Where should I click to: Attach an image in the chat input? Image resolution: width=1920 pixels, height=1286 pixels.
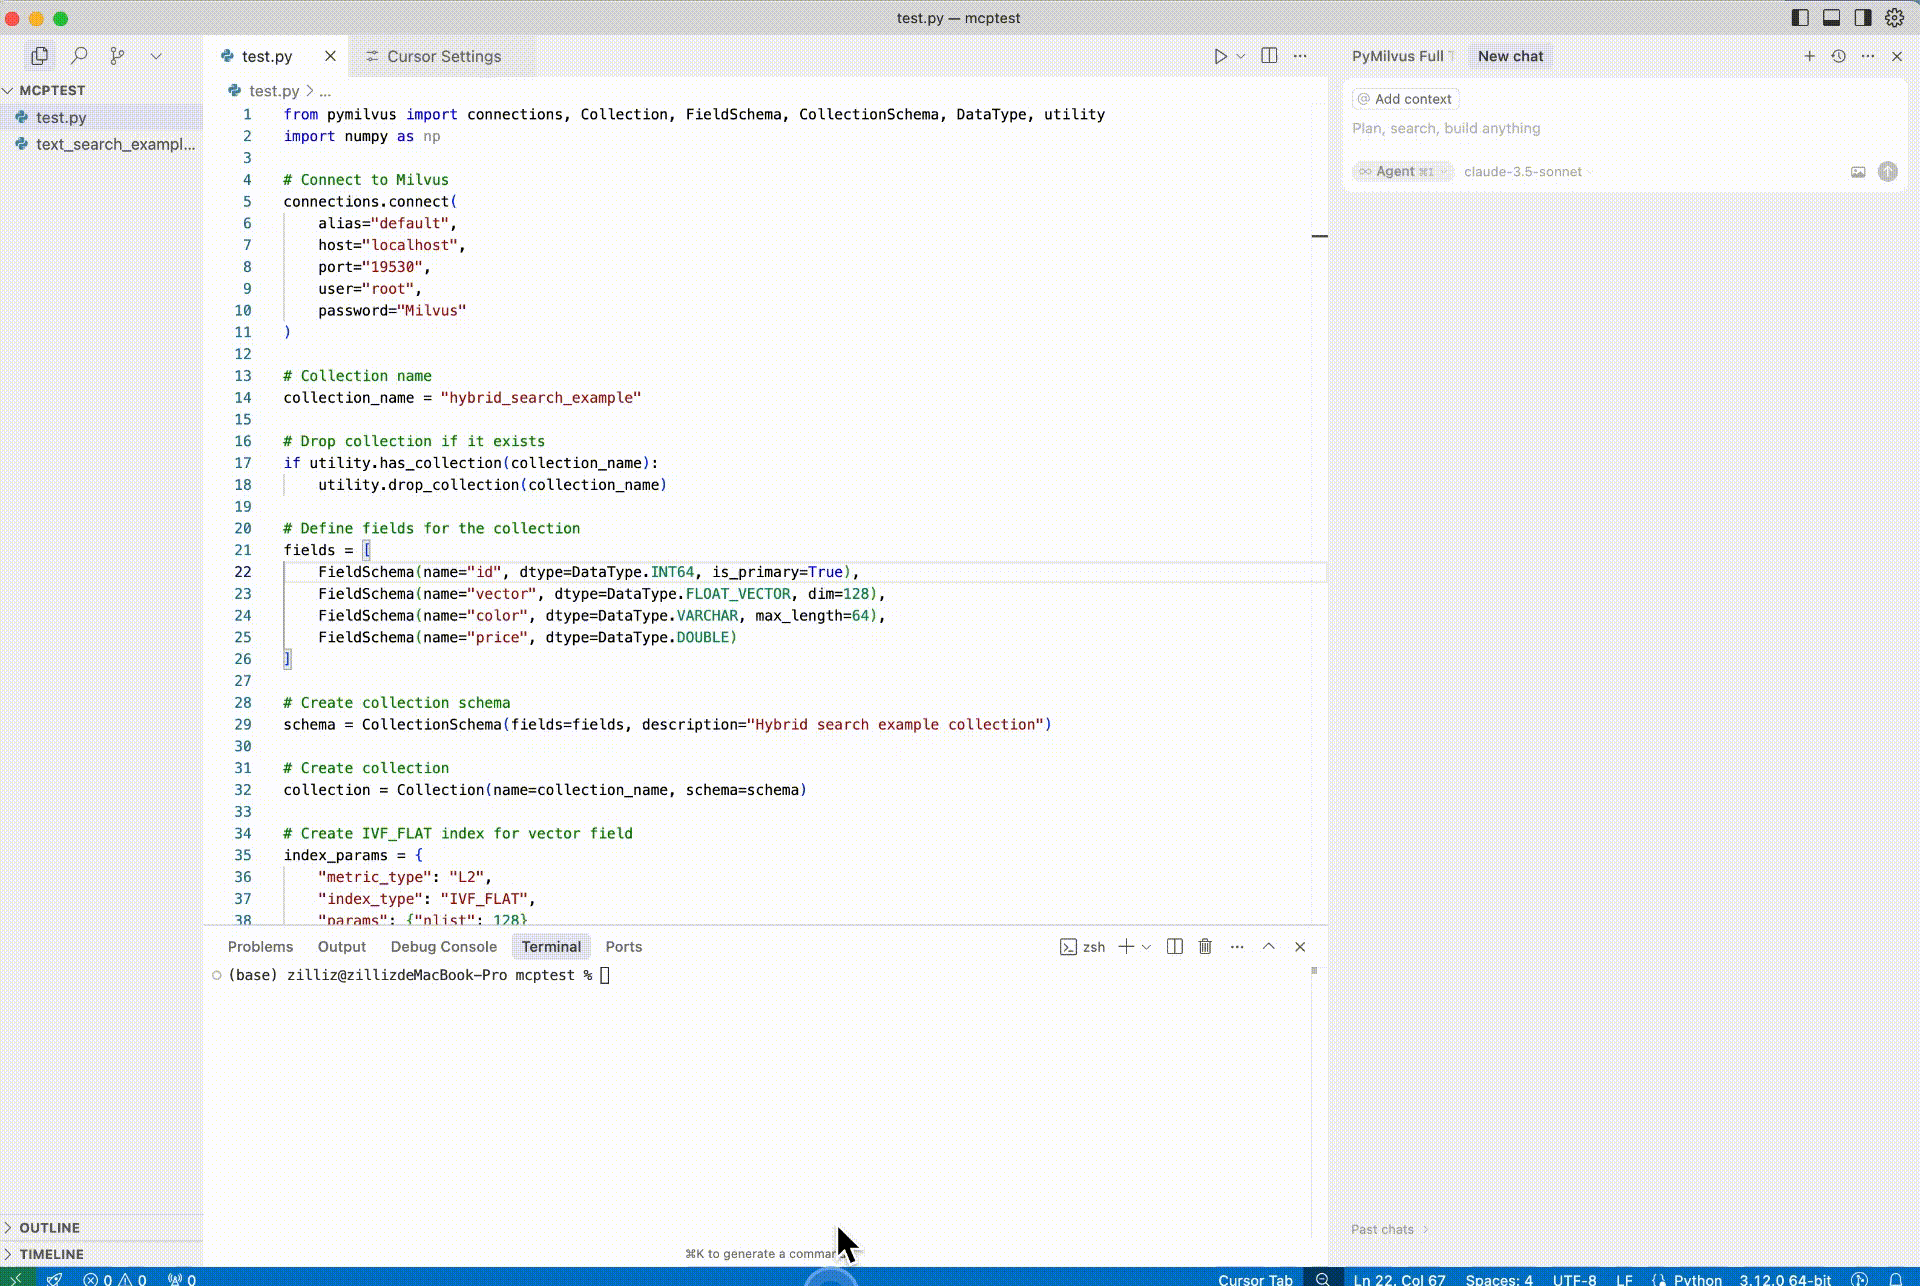click(1858, 172)
